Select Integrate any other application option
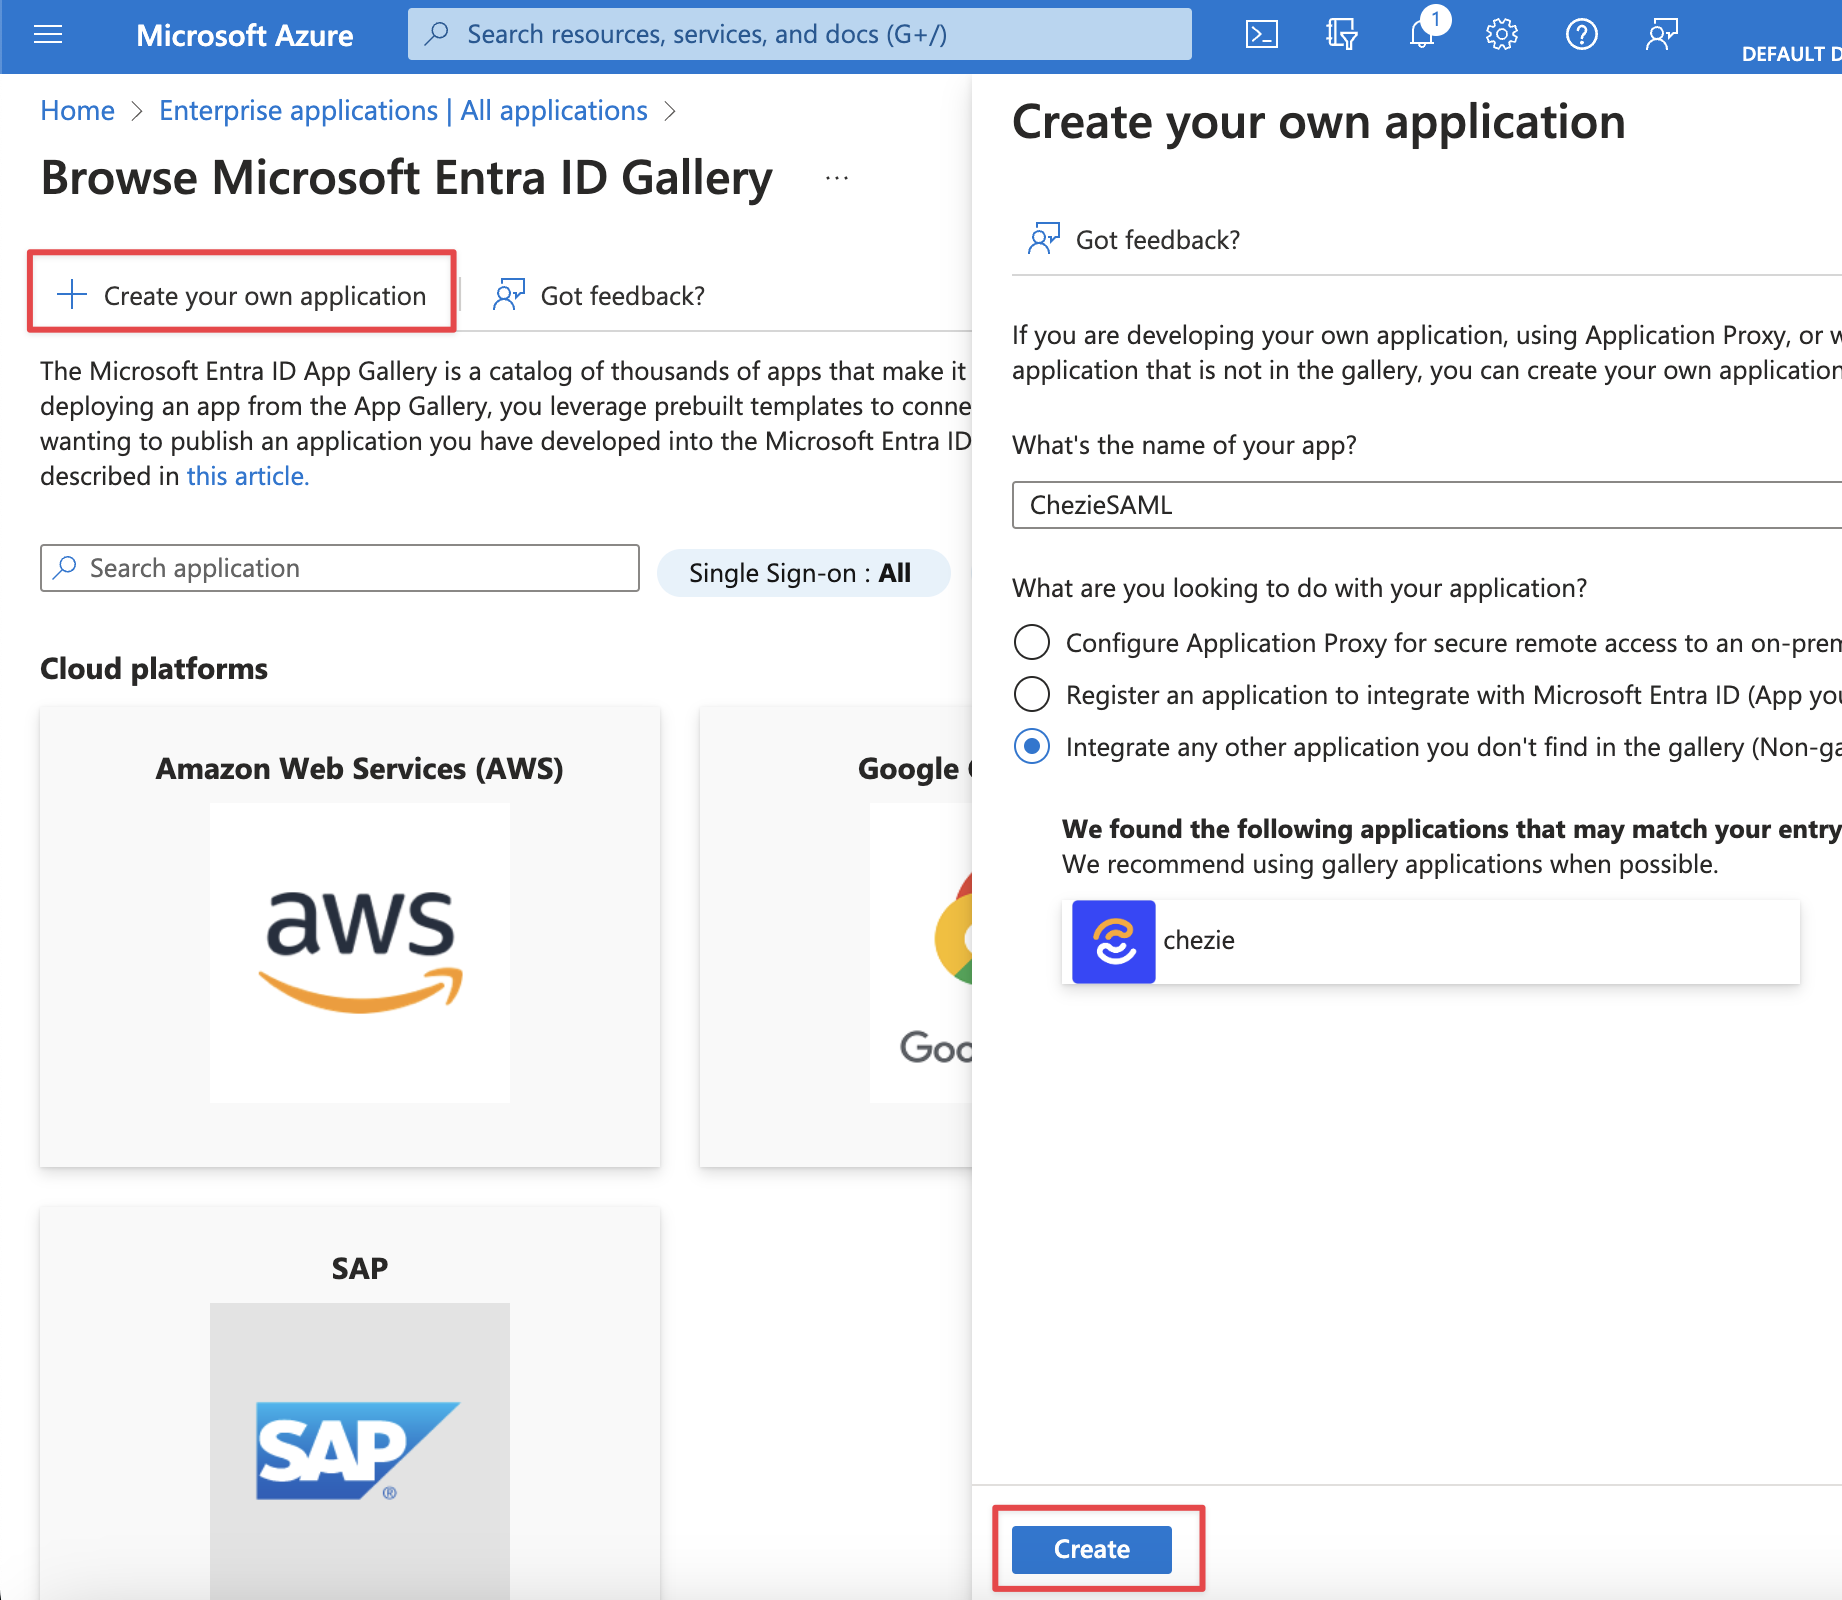This screenshot has width=1842, height=1600. point(1032,746)
